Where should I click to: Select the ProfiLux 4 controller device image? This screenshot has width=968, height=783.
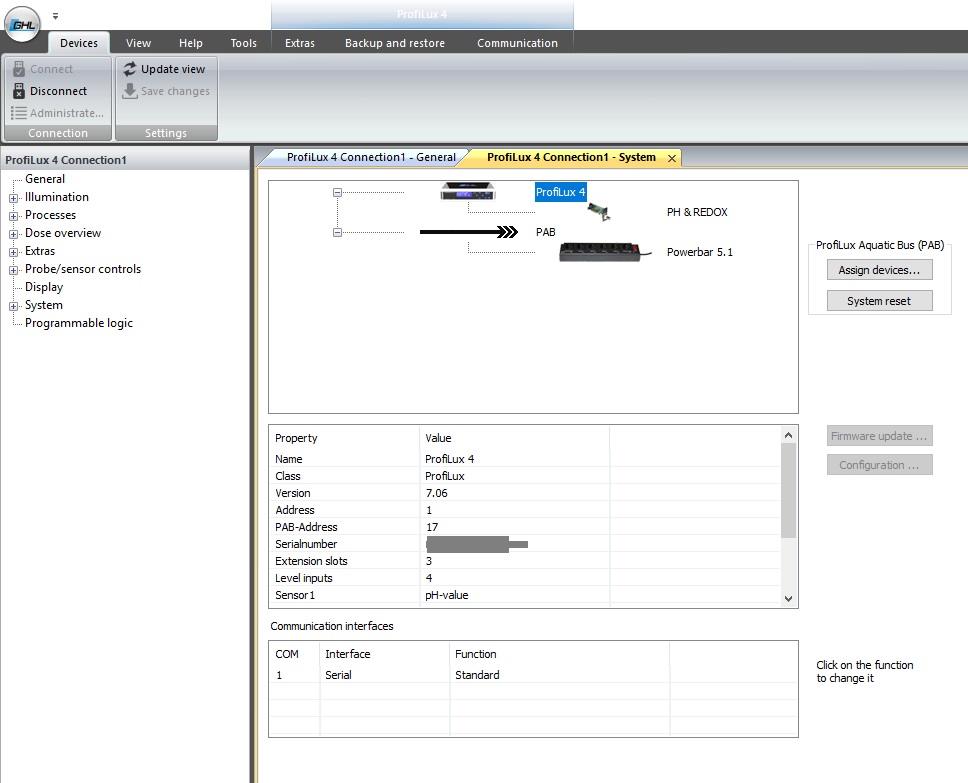coord(468,191)
